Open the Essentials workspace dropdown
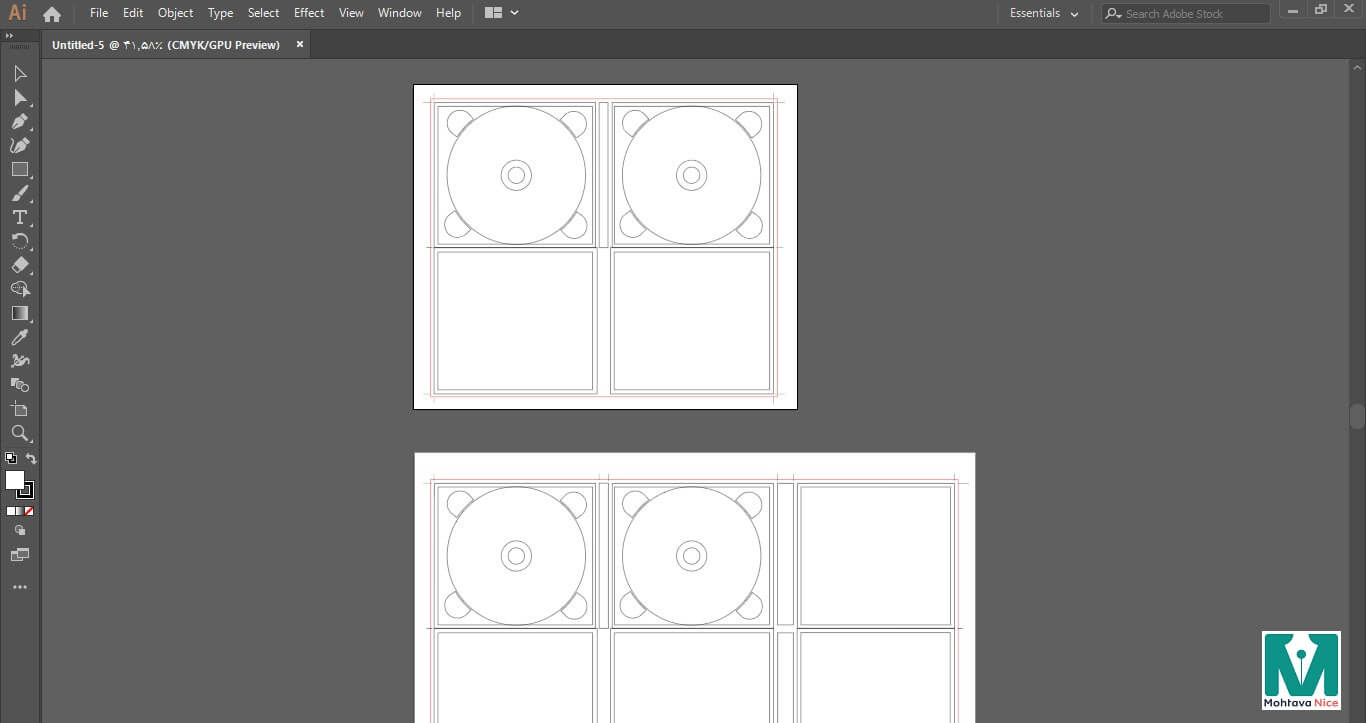Screen dimensions: 1366x723 click(x=1044, y=14)
